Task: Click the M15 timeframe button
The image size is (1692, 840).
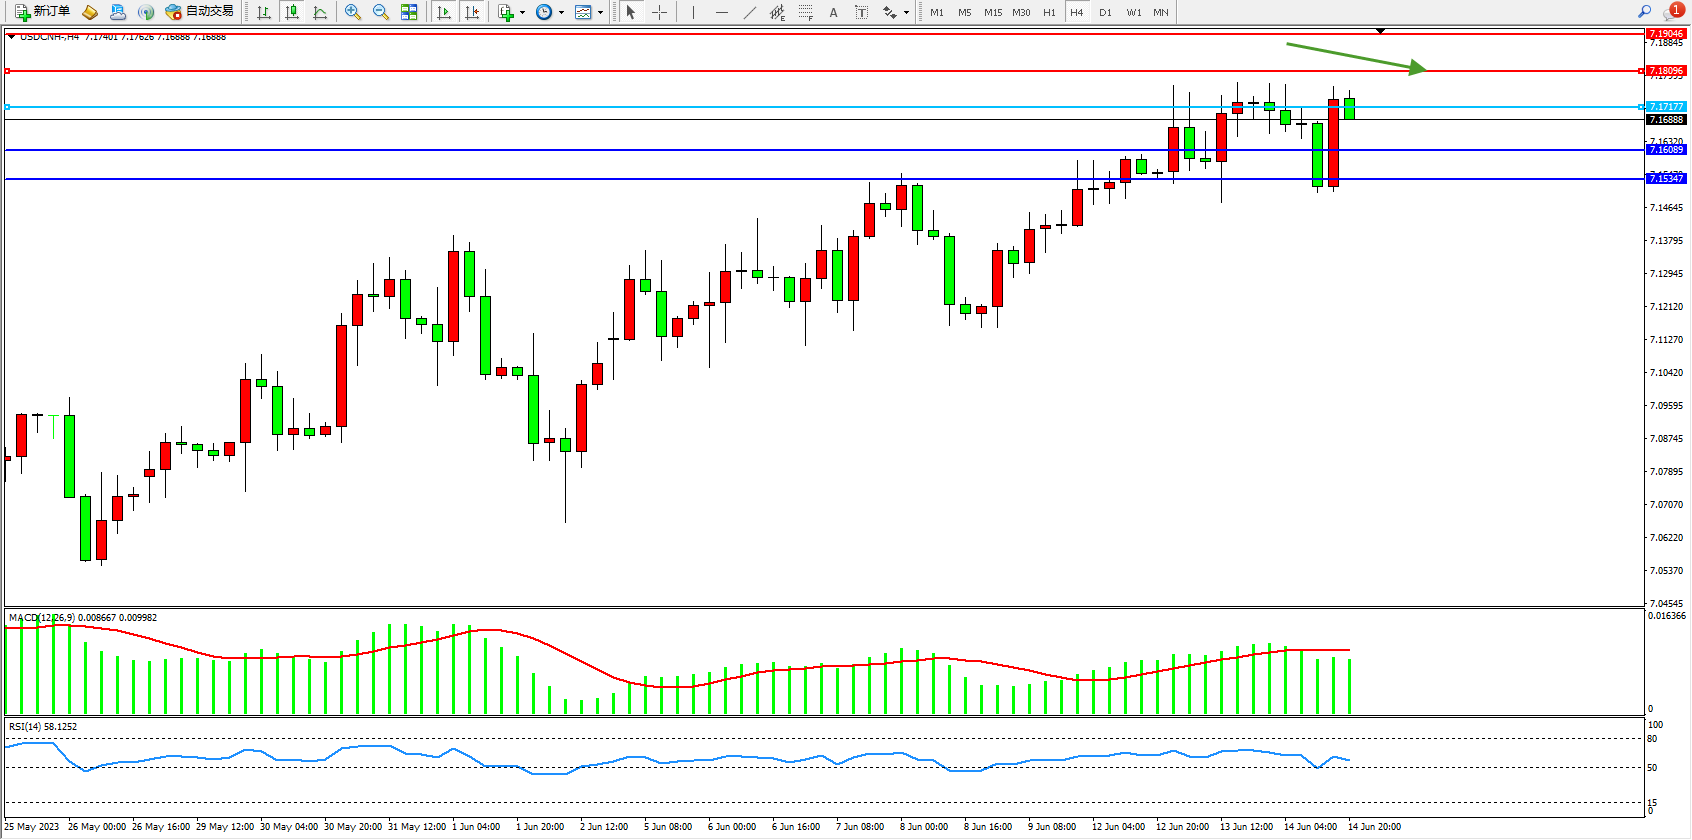Action: [992, 12]
